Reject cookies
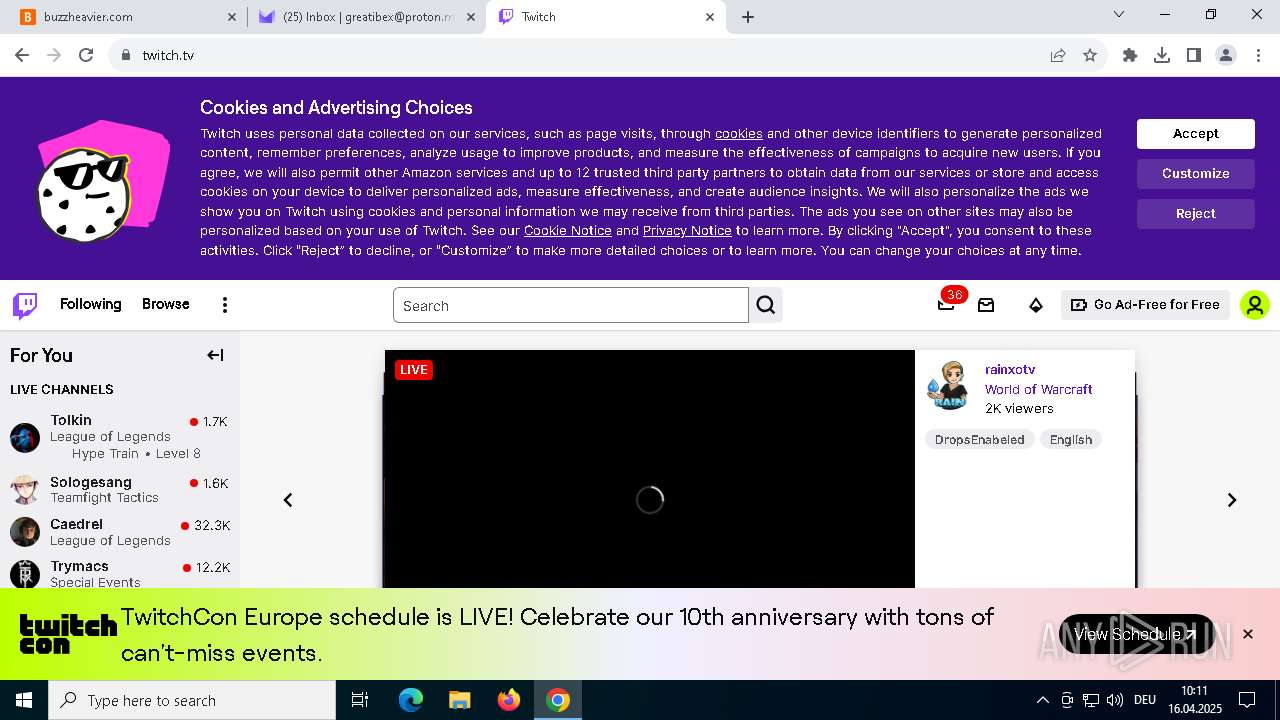Image resolution: width=1280 pixels, height=720 pixels. coord(1196,214)
